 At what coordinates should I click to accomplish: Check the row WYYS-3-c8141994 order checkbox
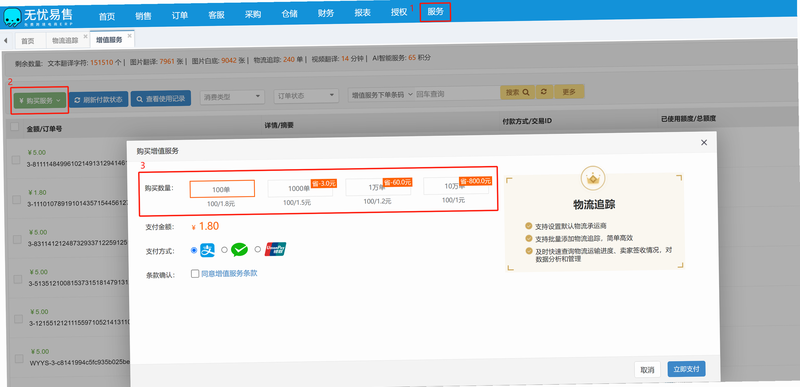click(x=19, y=358)
